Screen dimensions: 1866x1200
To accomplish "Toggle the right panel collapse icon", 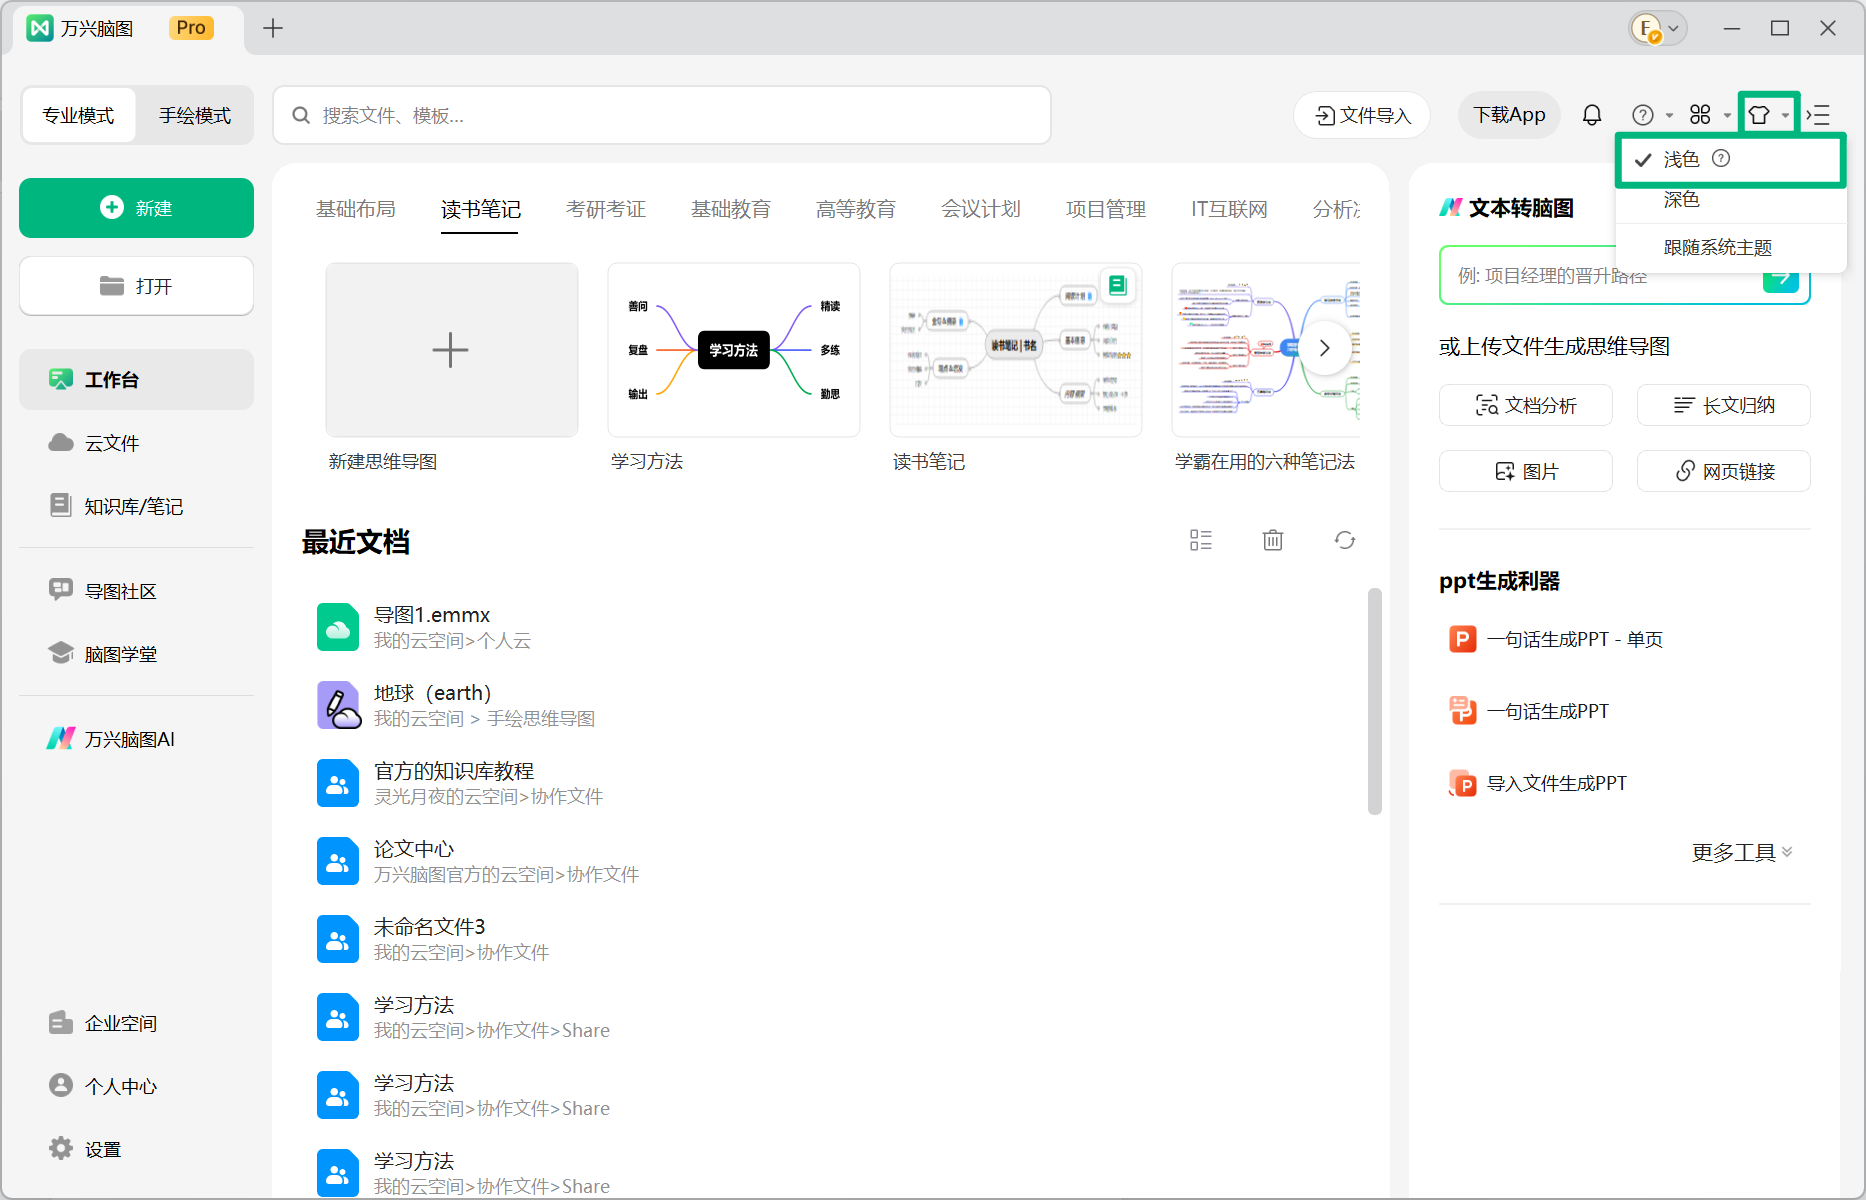I will pyautogui.click(x=1818, y=115).
